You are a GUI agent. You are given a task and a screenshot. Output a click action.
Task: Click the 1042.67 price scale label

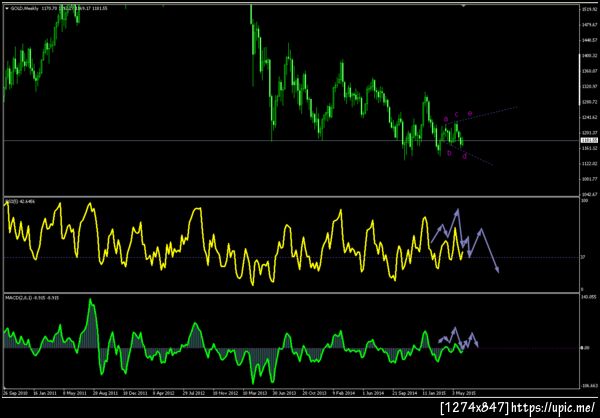pos(588,194)
